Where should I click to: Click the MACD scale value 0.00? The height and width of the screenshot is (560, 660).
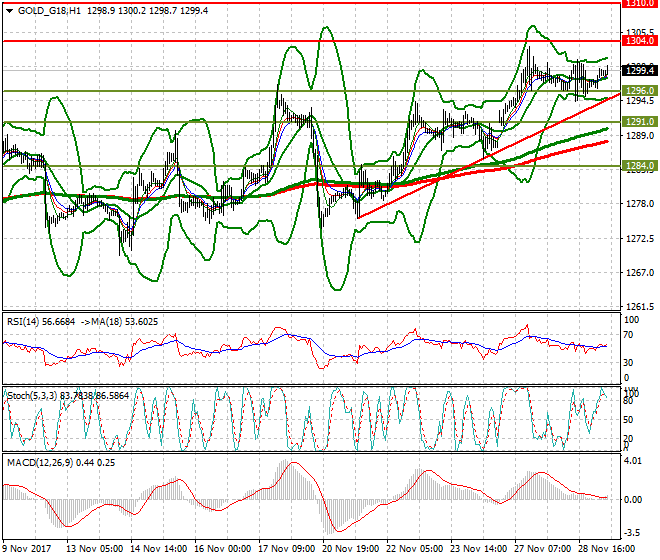633,500
